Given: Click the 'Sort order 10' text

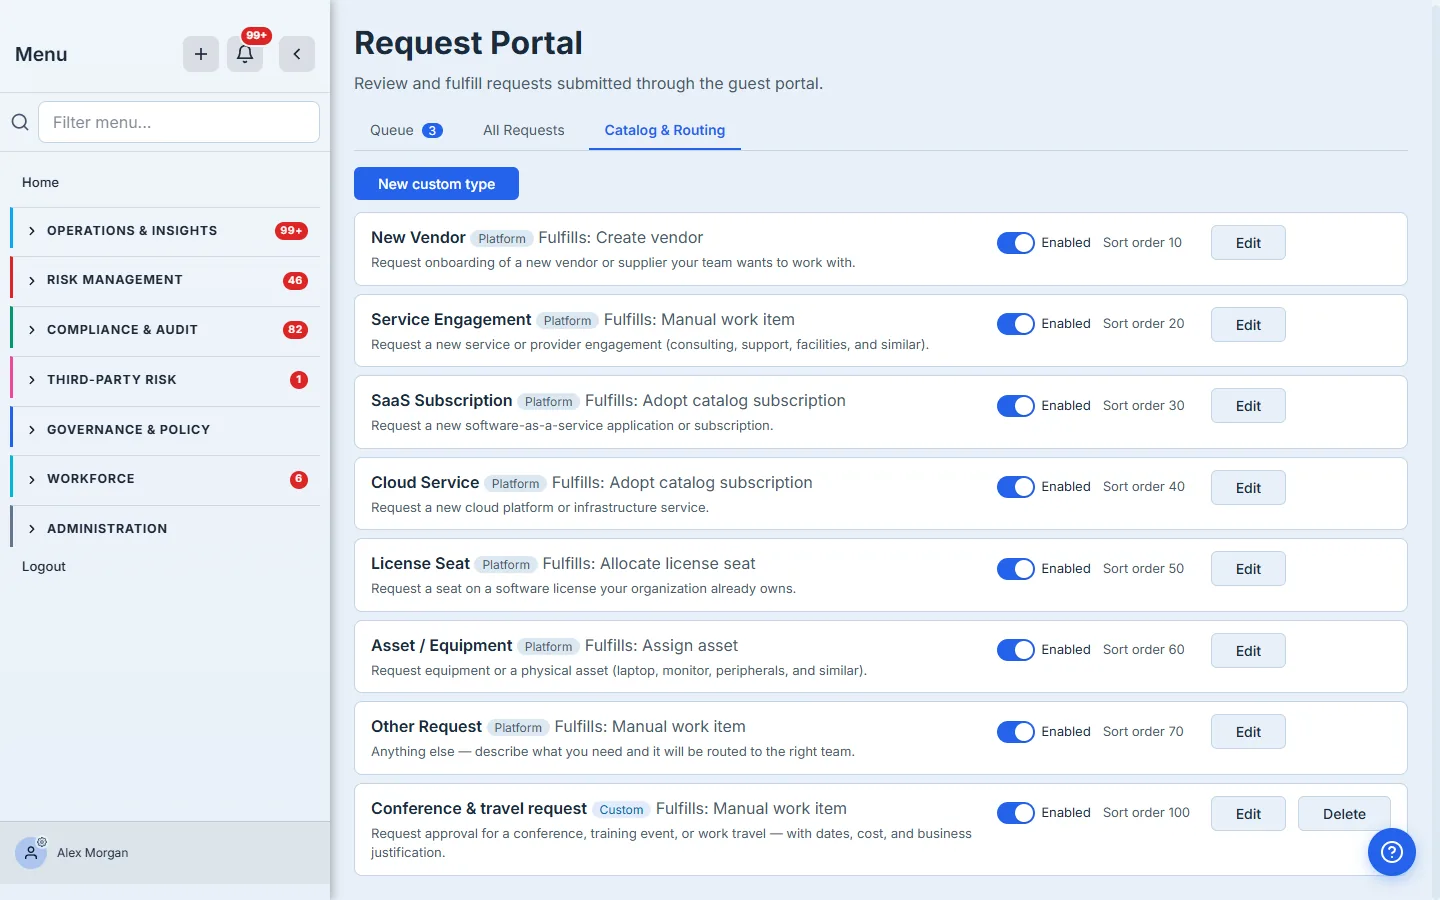Looking at the screenshot, I should point(1142,243).
